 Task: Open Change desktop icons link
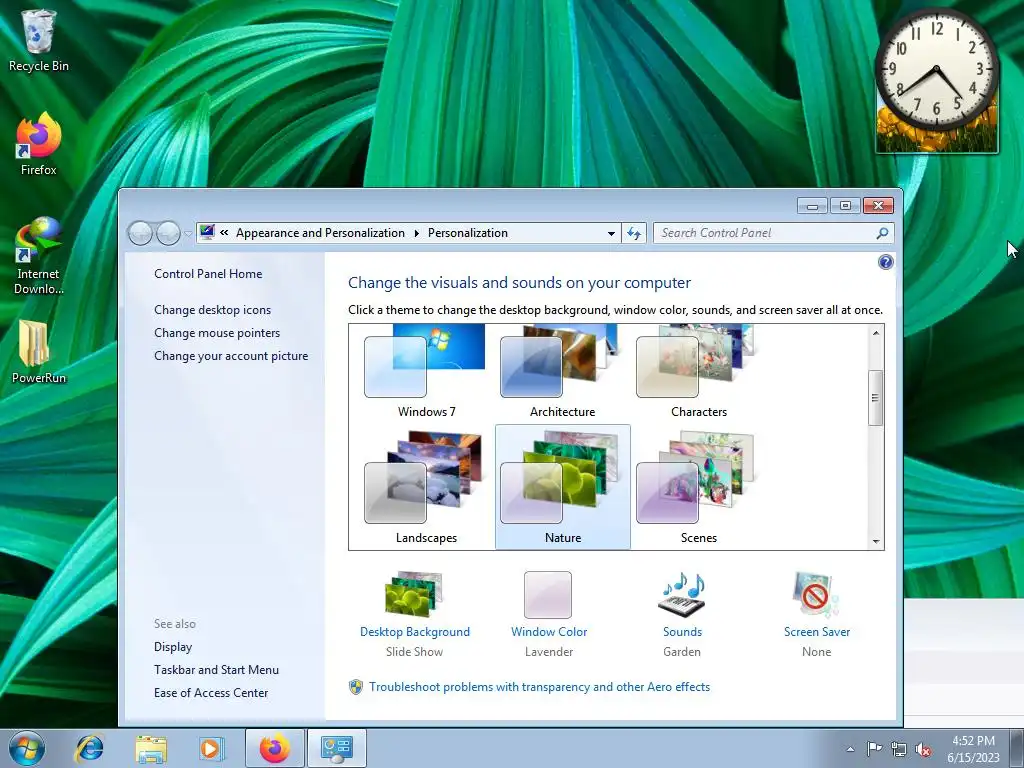pyautogui.click(x=212, y=310)
